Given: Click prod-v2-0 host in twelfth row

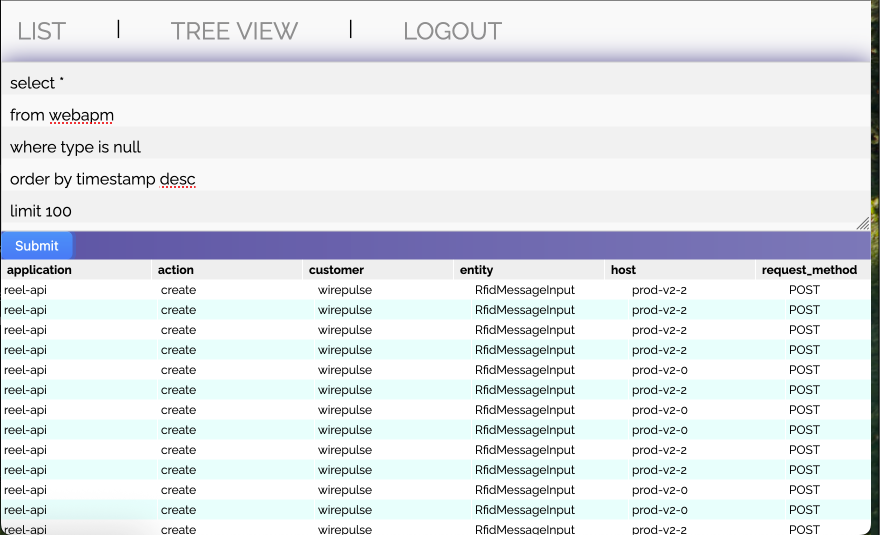Looking at the screenshot, I should (659, 510).
